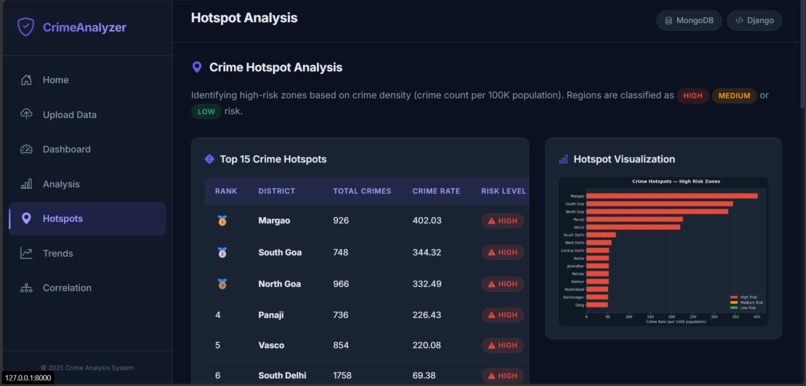Click the green LOW legend badge
The width and height of the screenshot is (806, 386).
coord(206,112)
